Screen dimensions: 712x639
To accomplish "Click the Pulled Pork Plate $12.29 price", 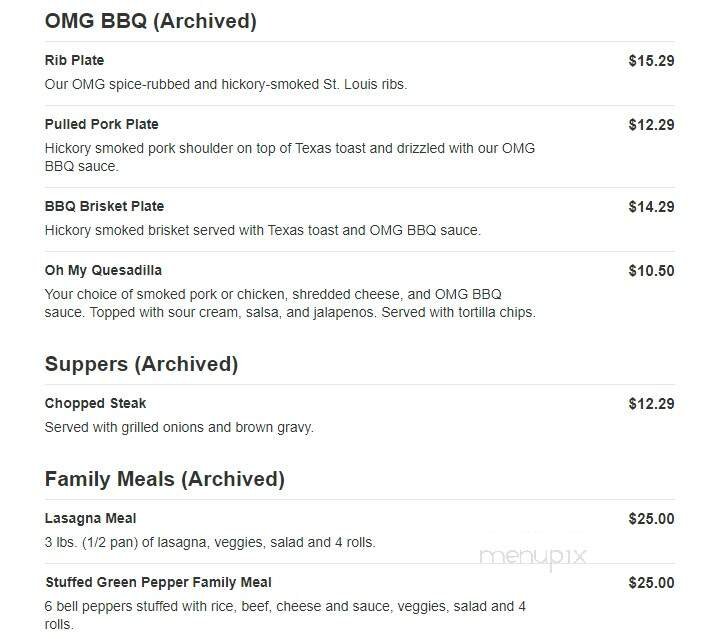I will coord(651,125).
